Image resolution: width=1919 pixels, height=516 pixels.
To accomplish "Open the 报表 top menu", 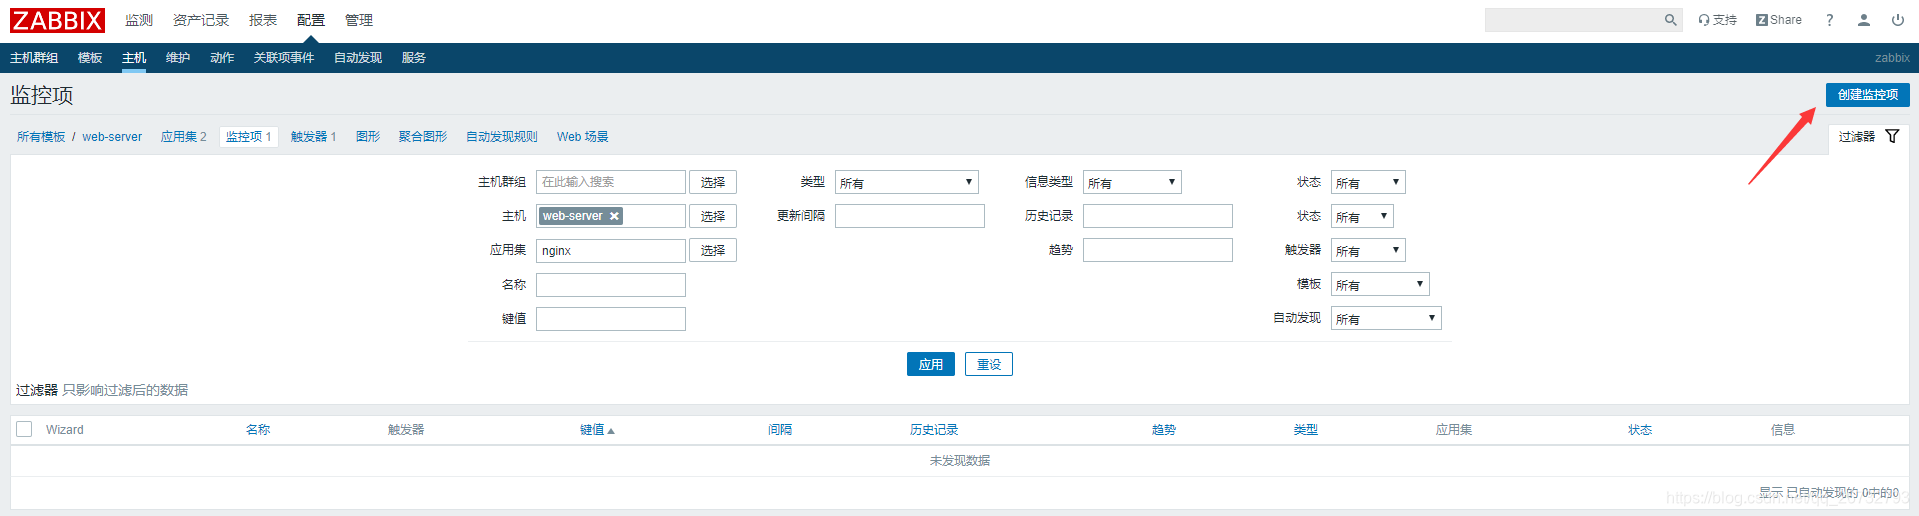I will (x=263, y=20).
